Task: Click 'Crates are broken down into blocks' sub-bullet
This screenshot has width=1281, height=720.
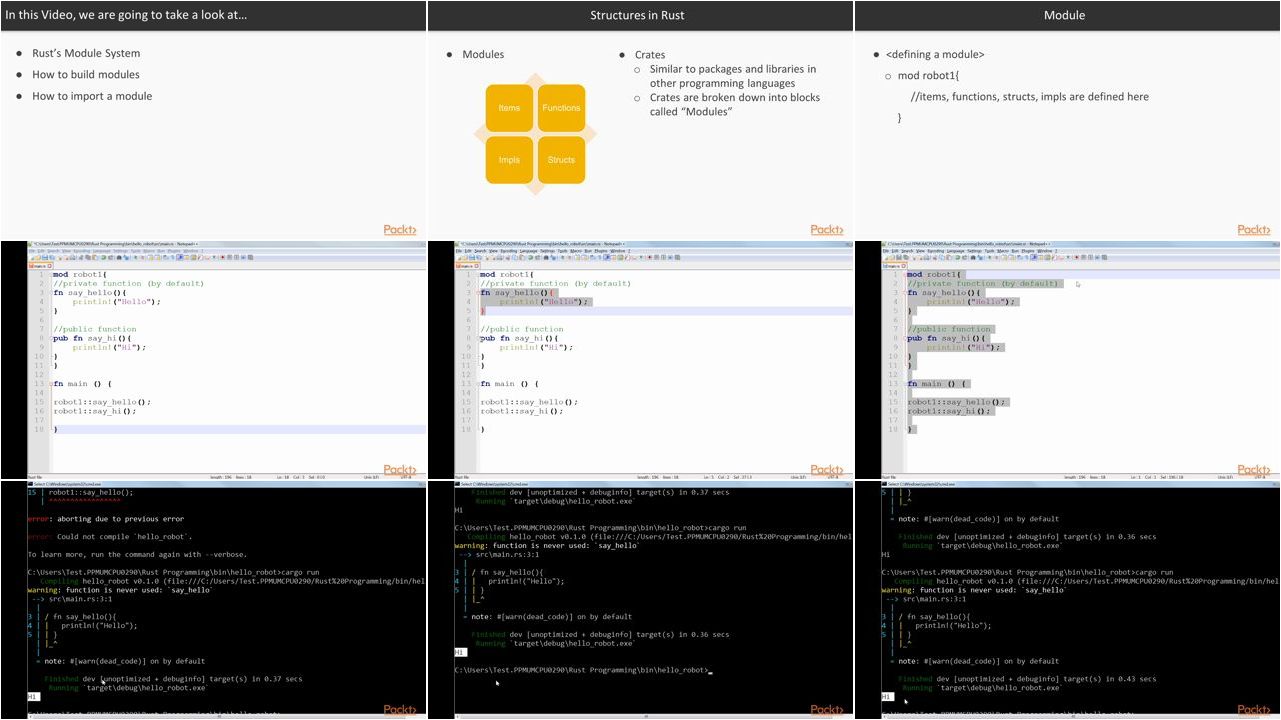Action: point(735,104)
